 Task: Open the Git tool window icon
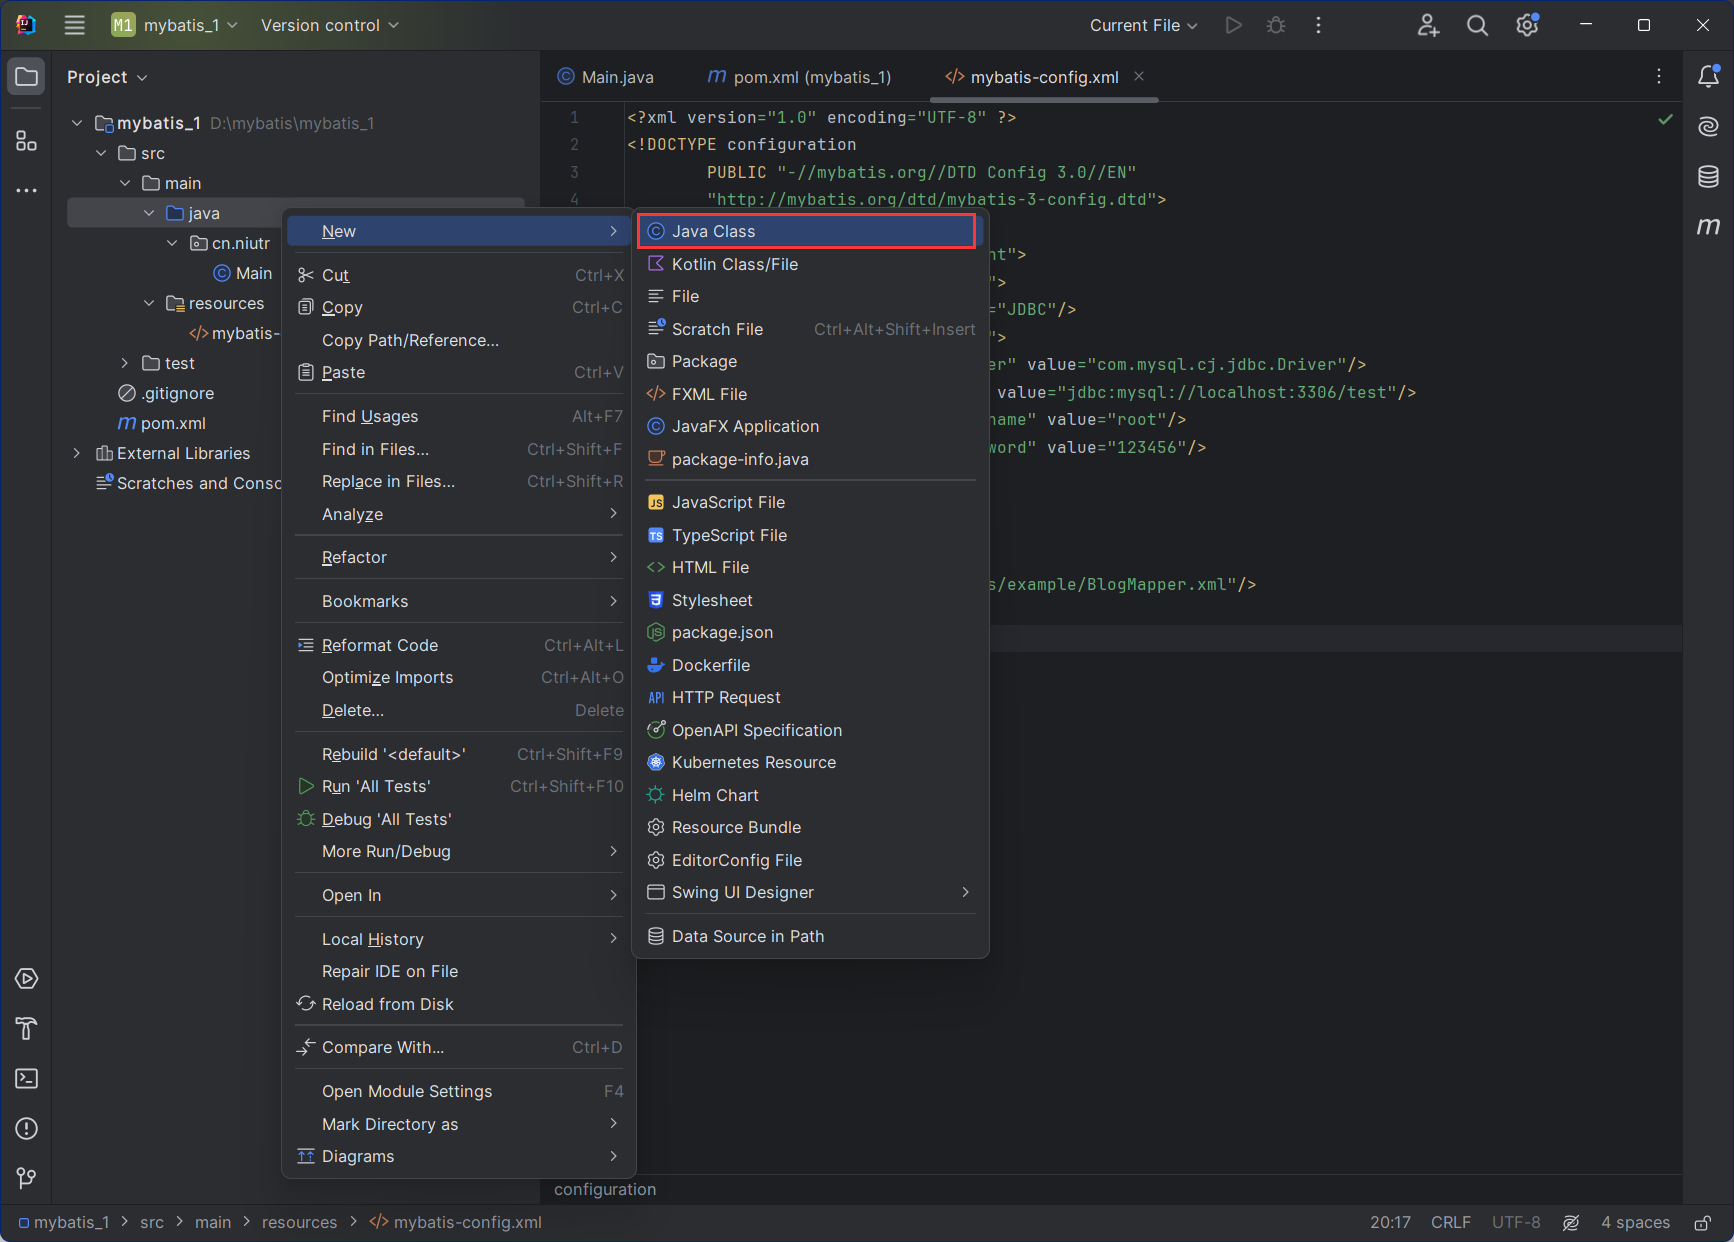(27, 1178)
